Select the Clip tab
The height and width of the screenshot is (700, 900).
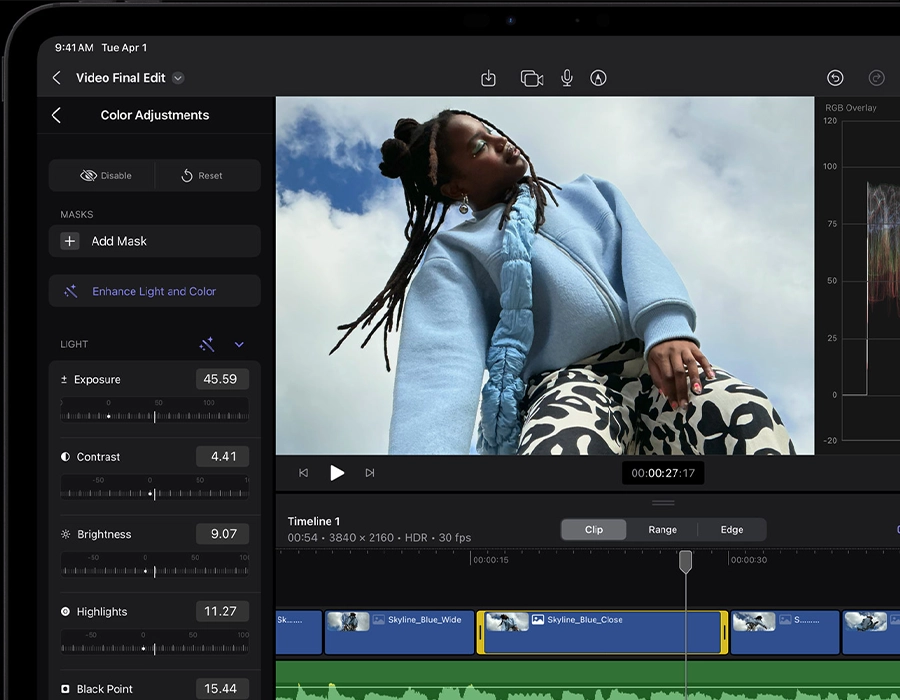point(594,530)
